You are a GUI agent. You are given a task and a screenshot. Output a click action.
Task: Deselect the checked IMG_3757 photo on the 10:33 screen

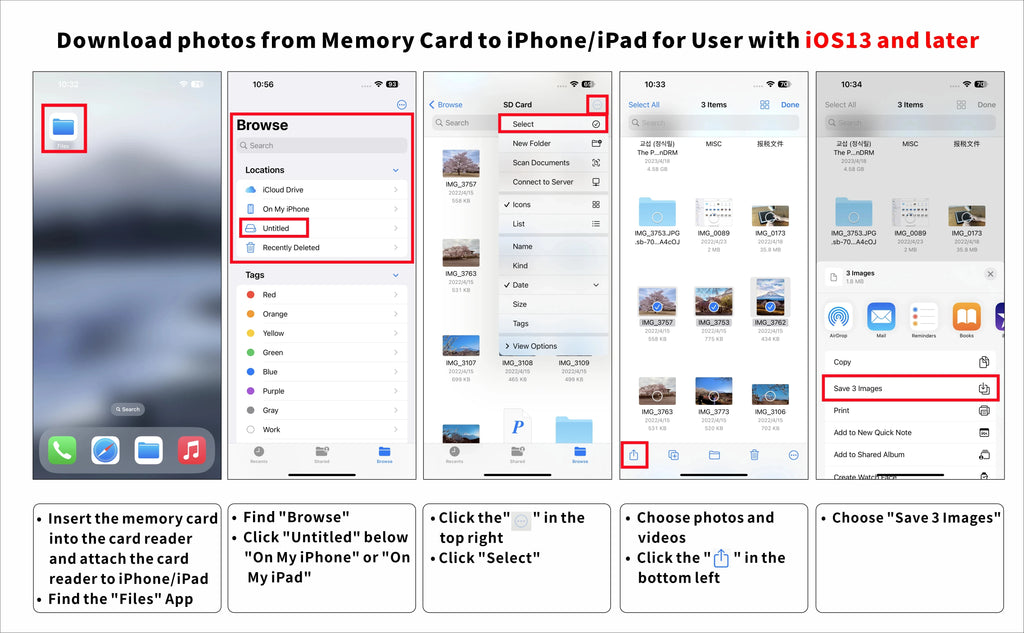[x=657, y=302]
